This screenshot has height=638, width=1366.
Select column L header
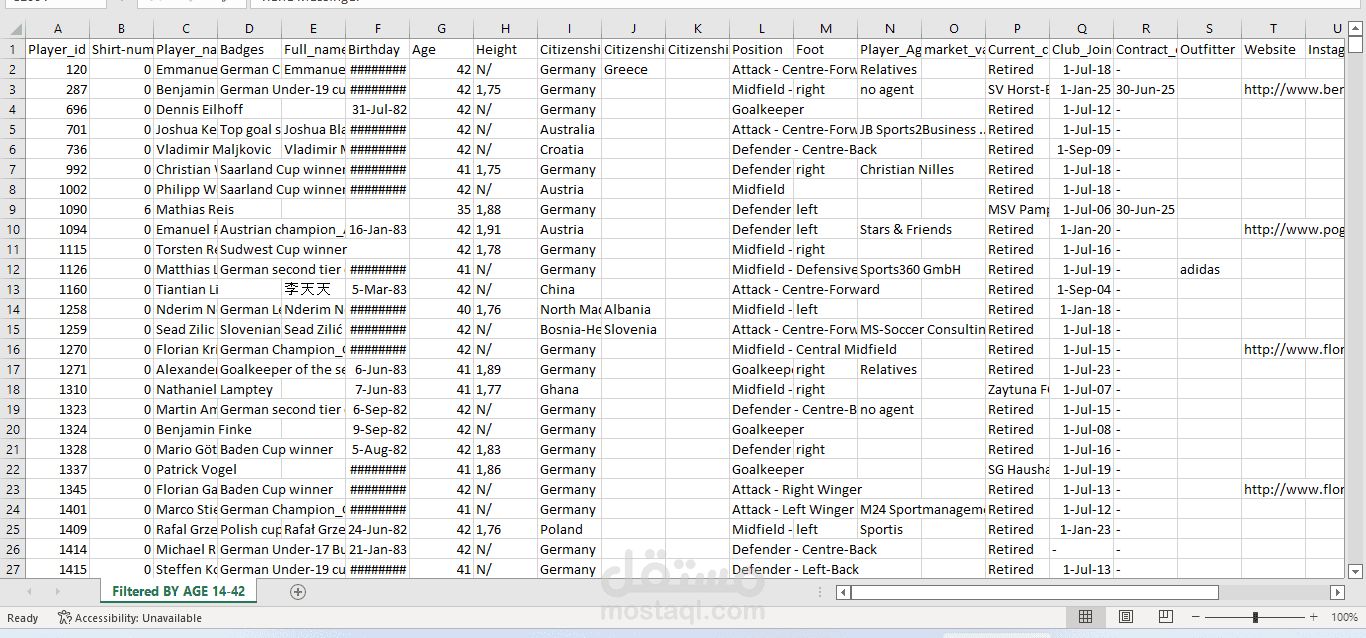point(762,29)
